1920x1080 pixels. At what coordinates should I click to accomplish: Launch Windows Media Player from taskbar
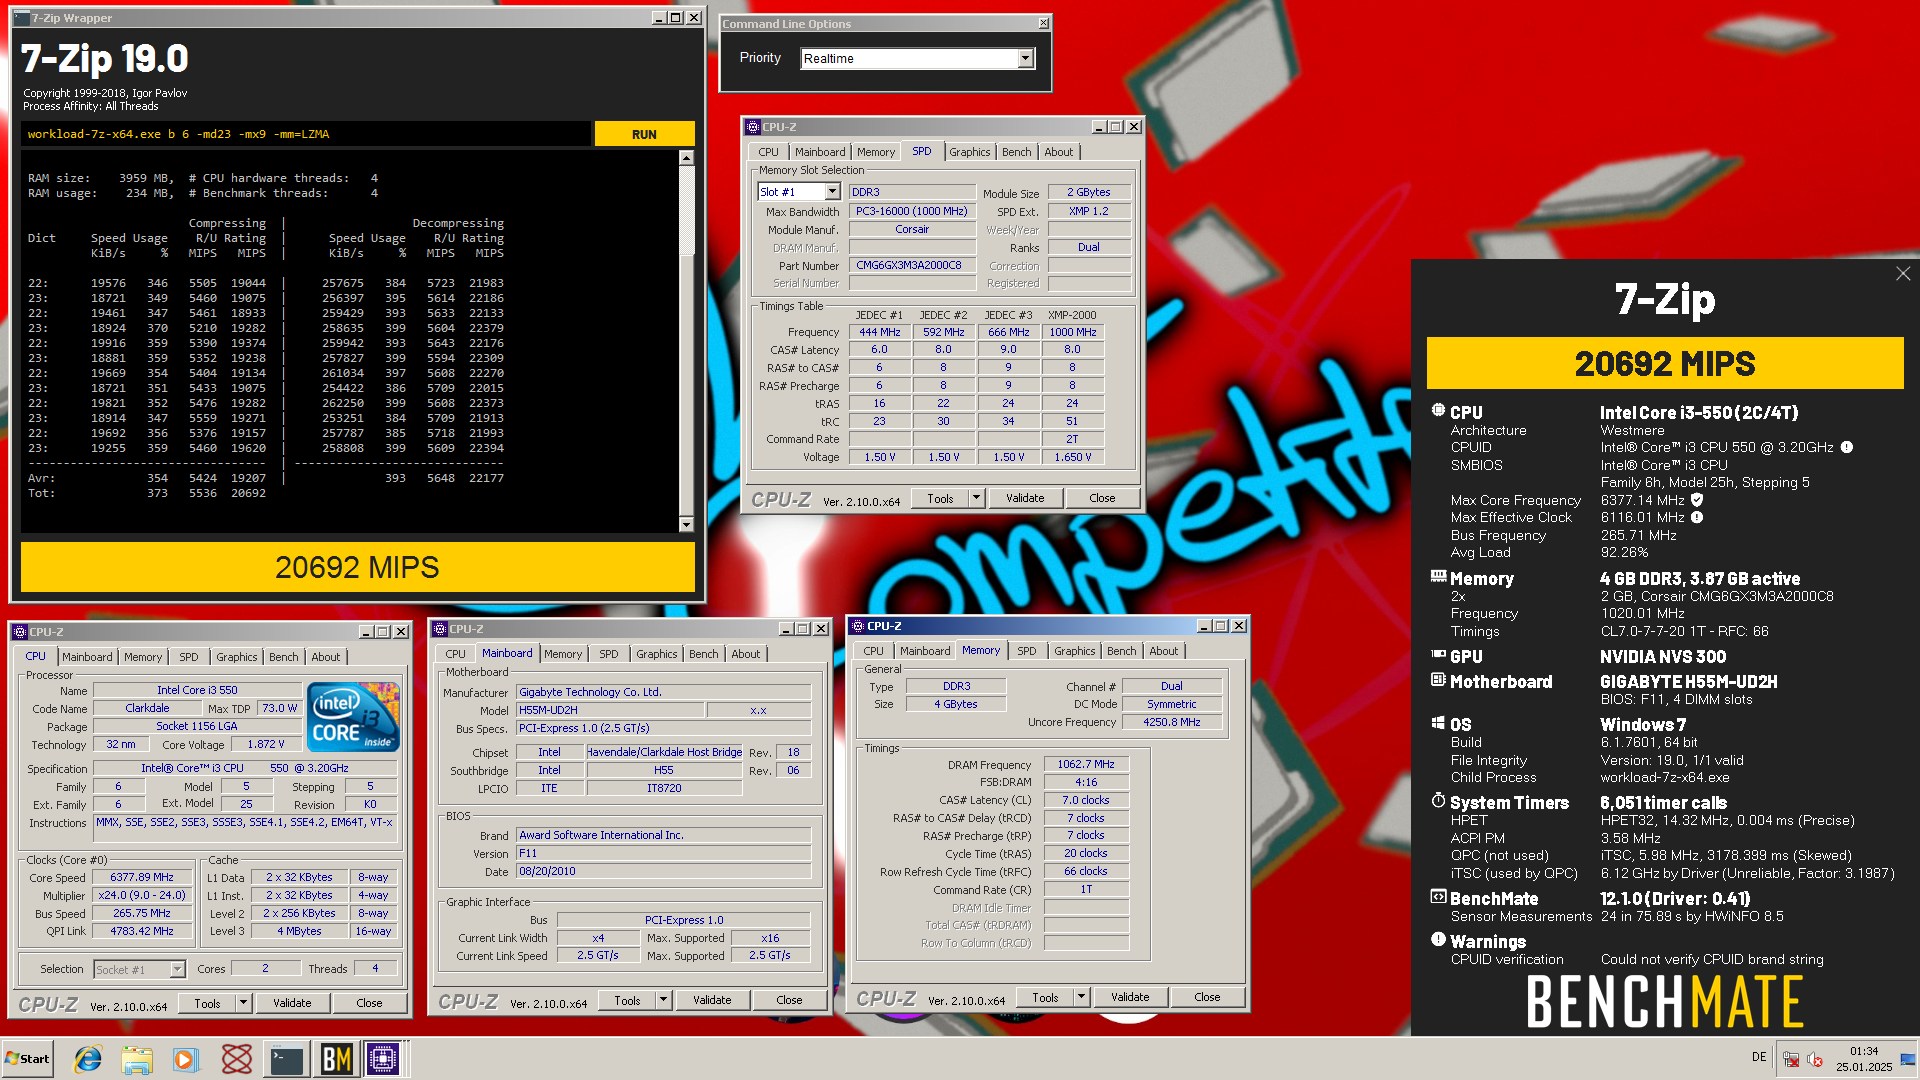click(186, 1059)
